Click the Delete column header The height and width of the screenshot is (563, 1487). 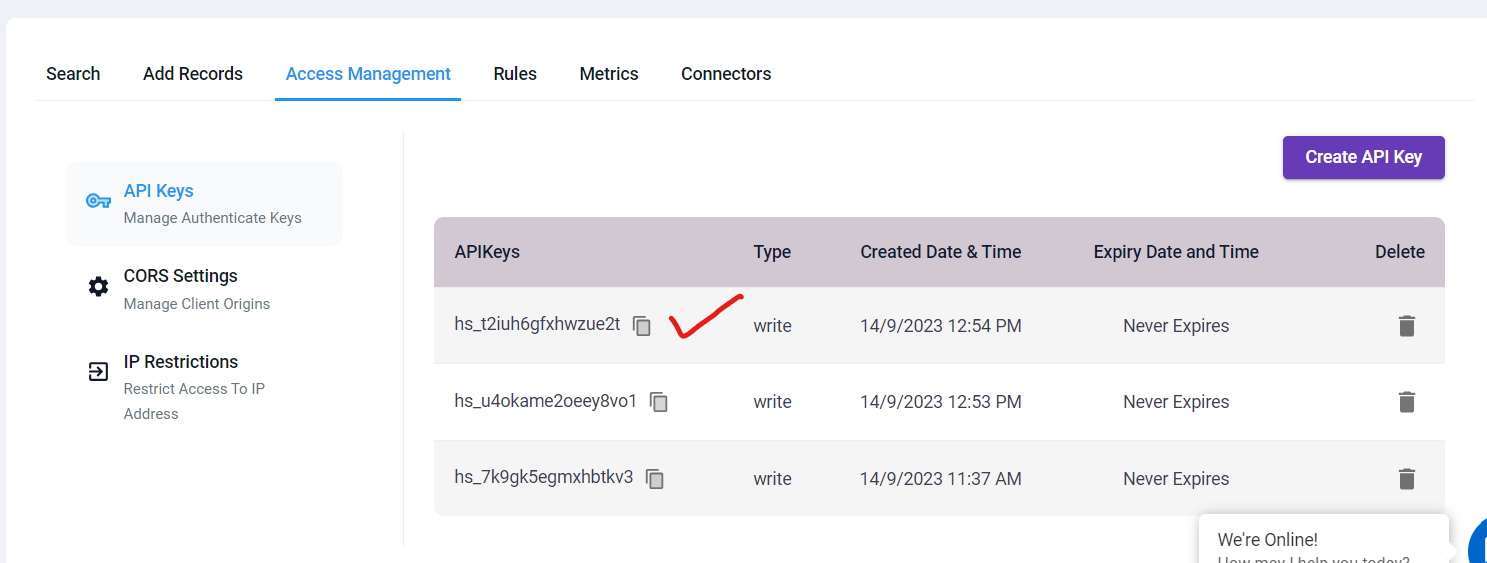click(x=1400, y=252)
